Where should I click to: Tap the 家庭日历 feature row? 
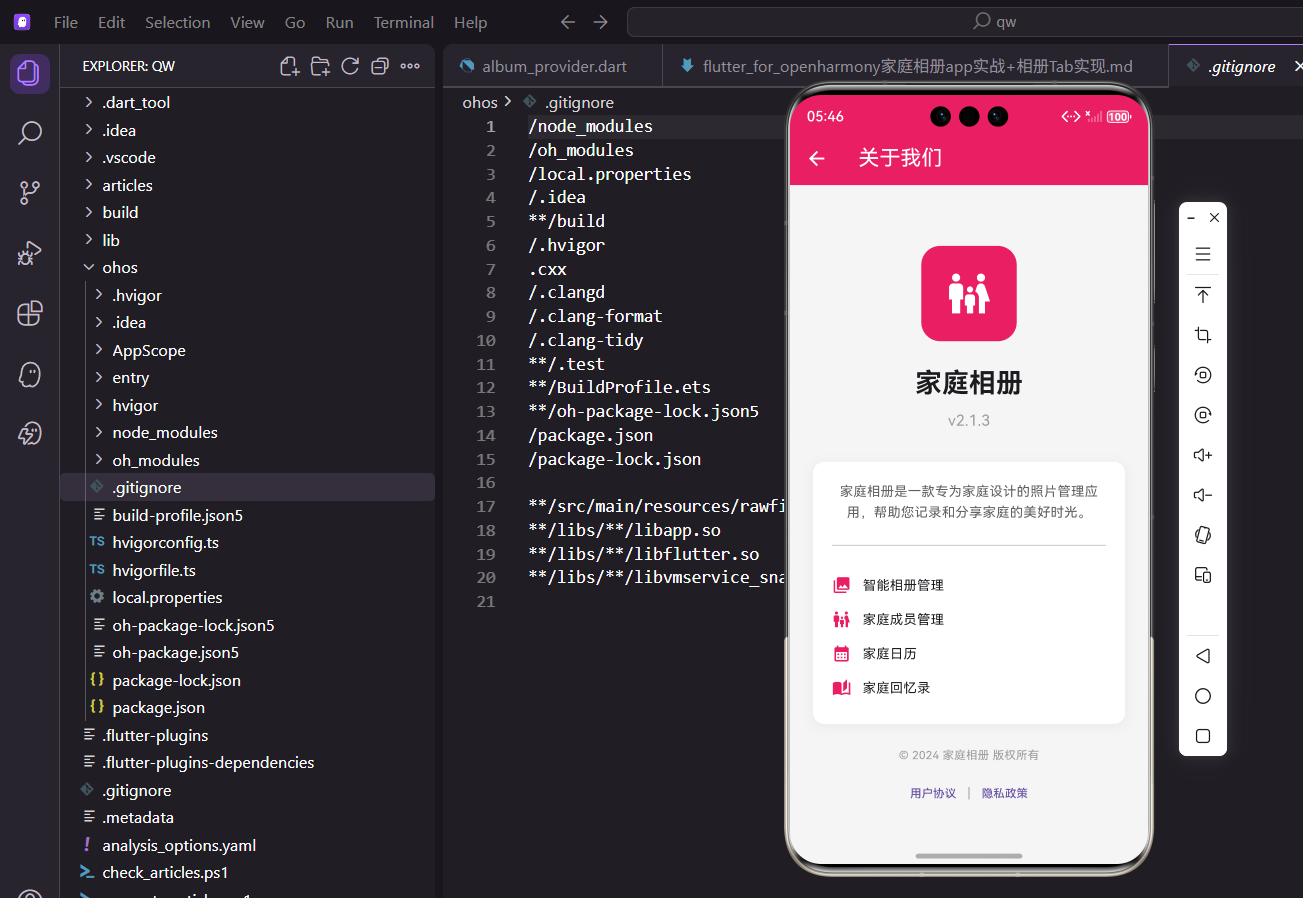(x=969, y=653)
